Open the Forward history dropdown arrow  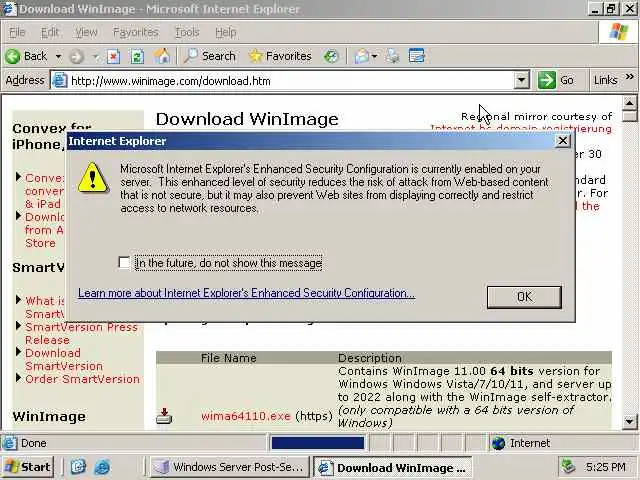coord(96,56)
